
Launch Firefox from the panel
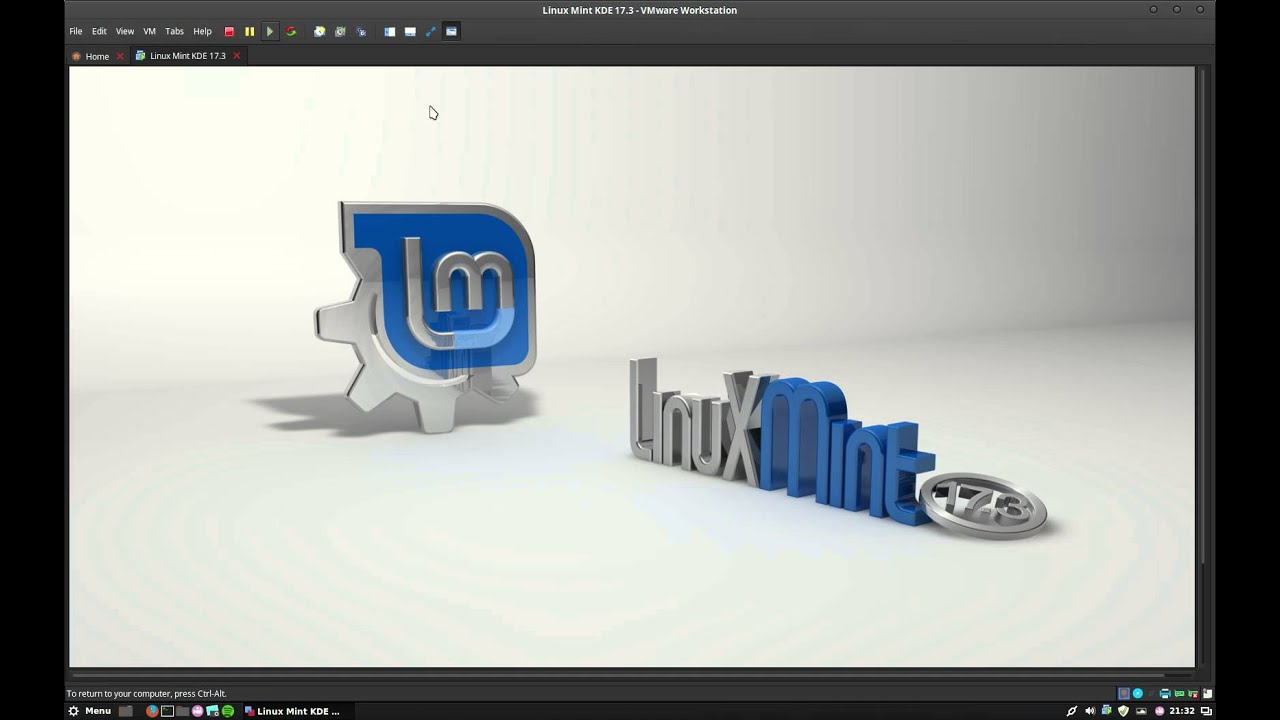click(x=152, y=711)
